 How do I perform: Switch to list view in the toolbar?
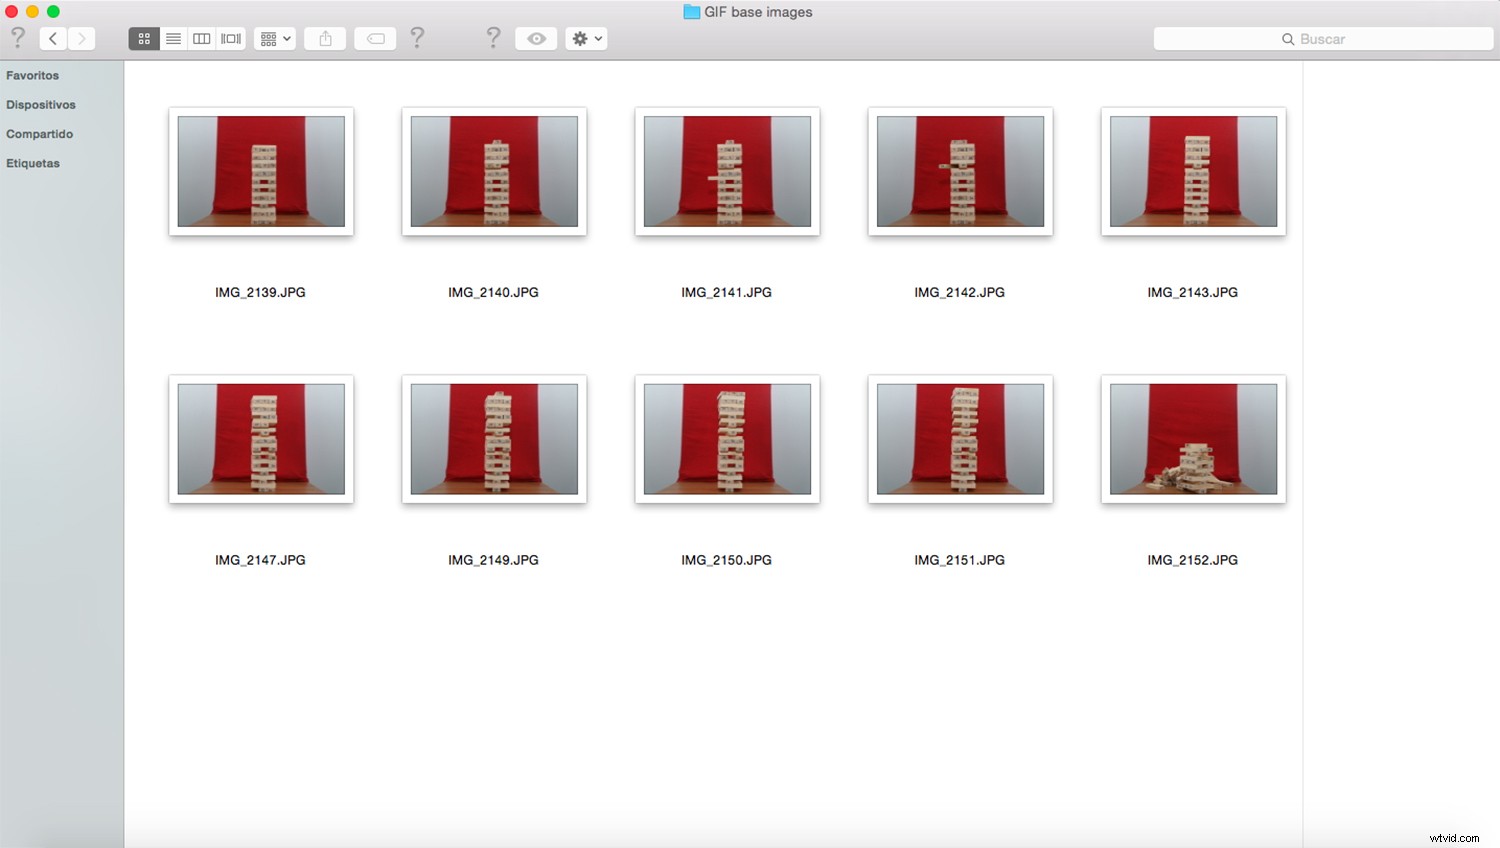pos(173,38)
